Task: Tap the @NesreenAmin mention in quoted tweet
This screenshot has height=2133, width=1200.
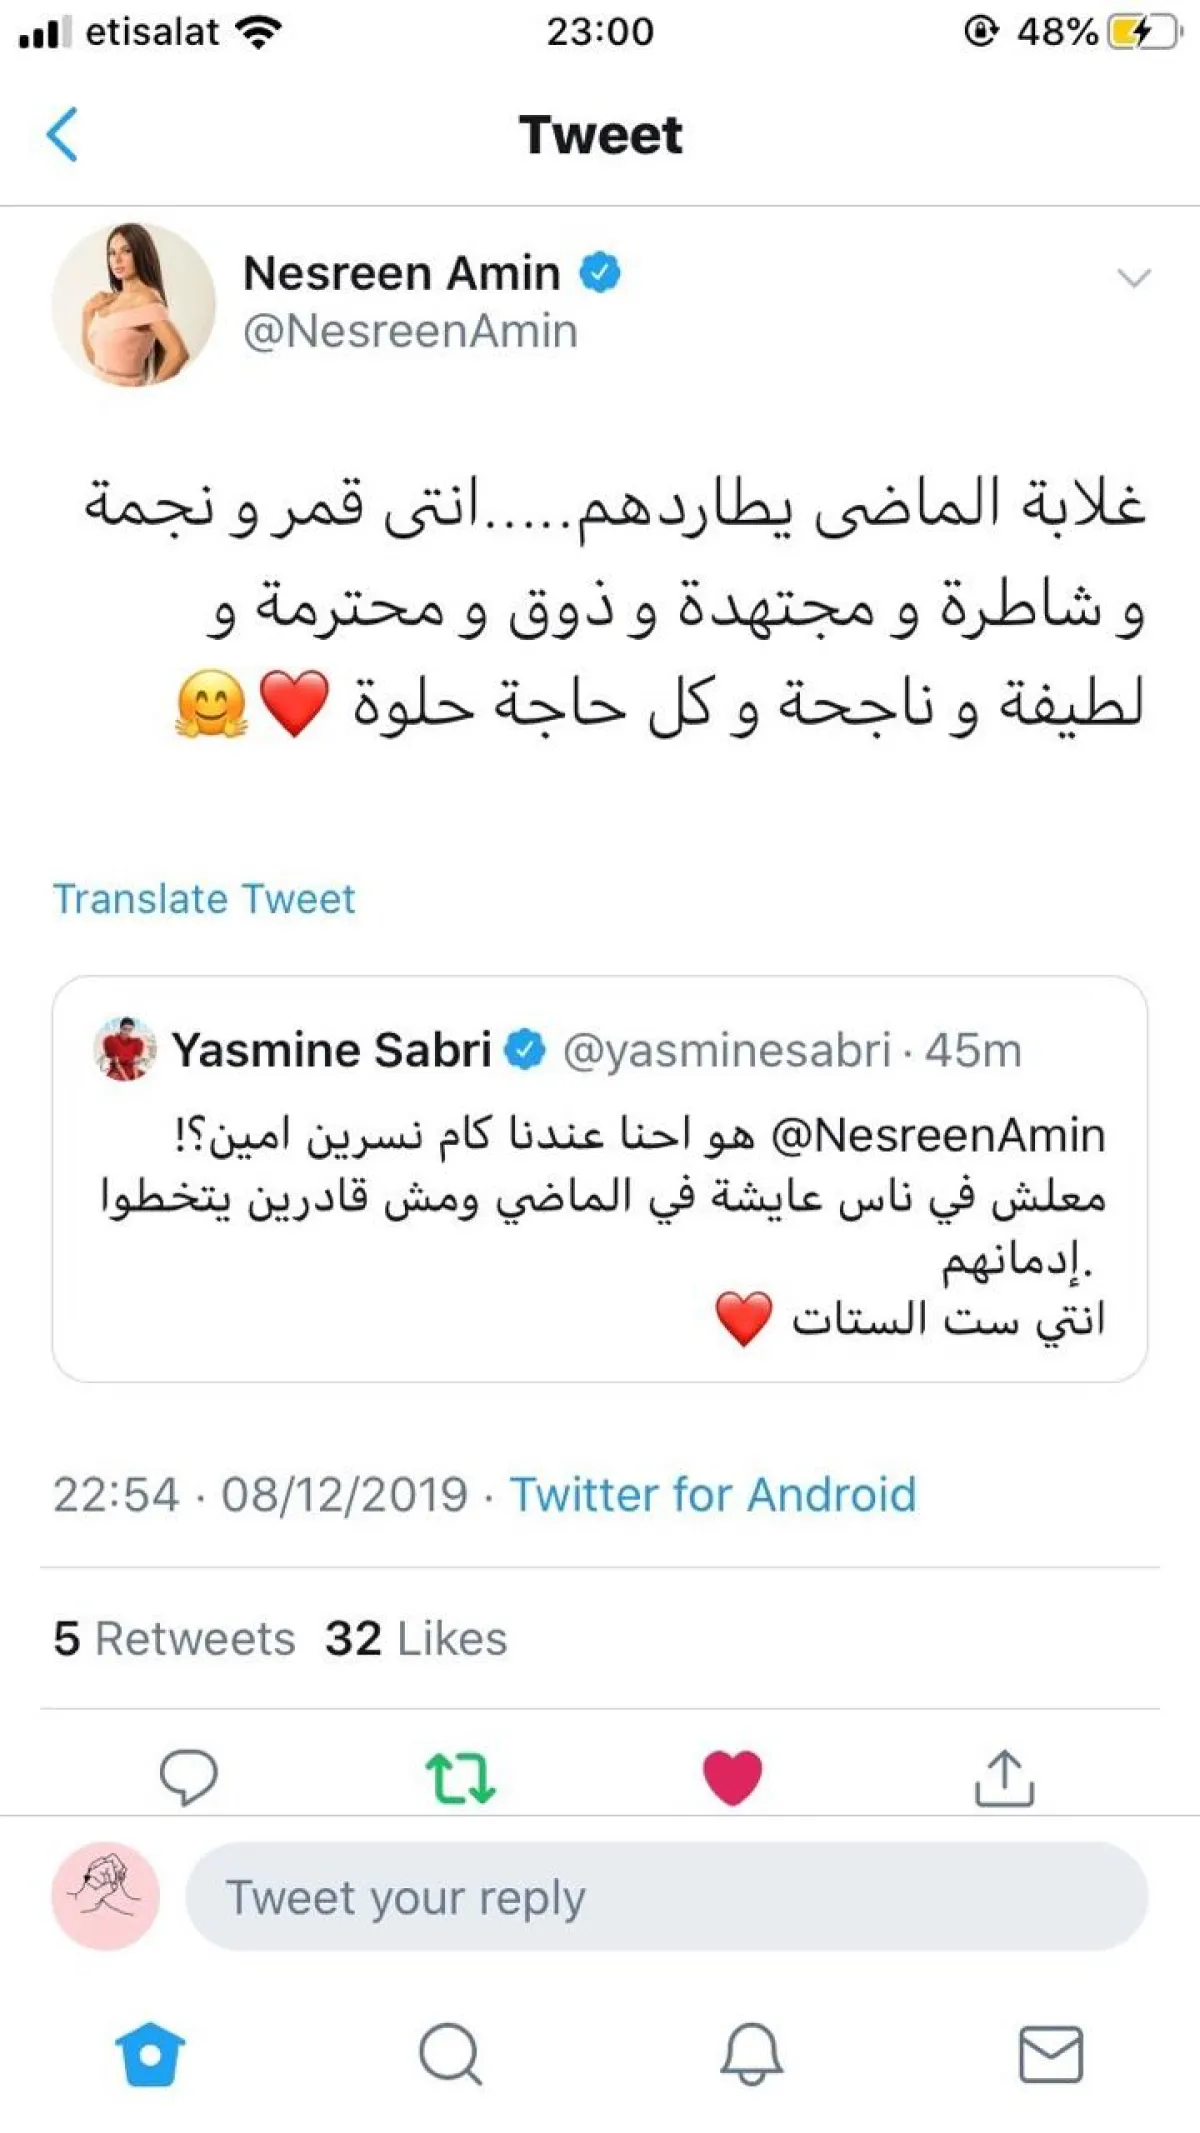Action: click(938, 1135)
